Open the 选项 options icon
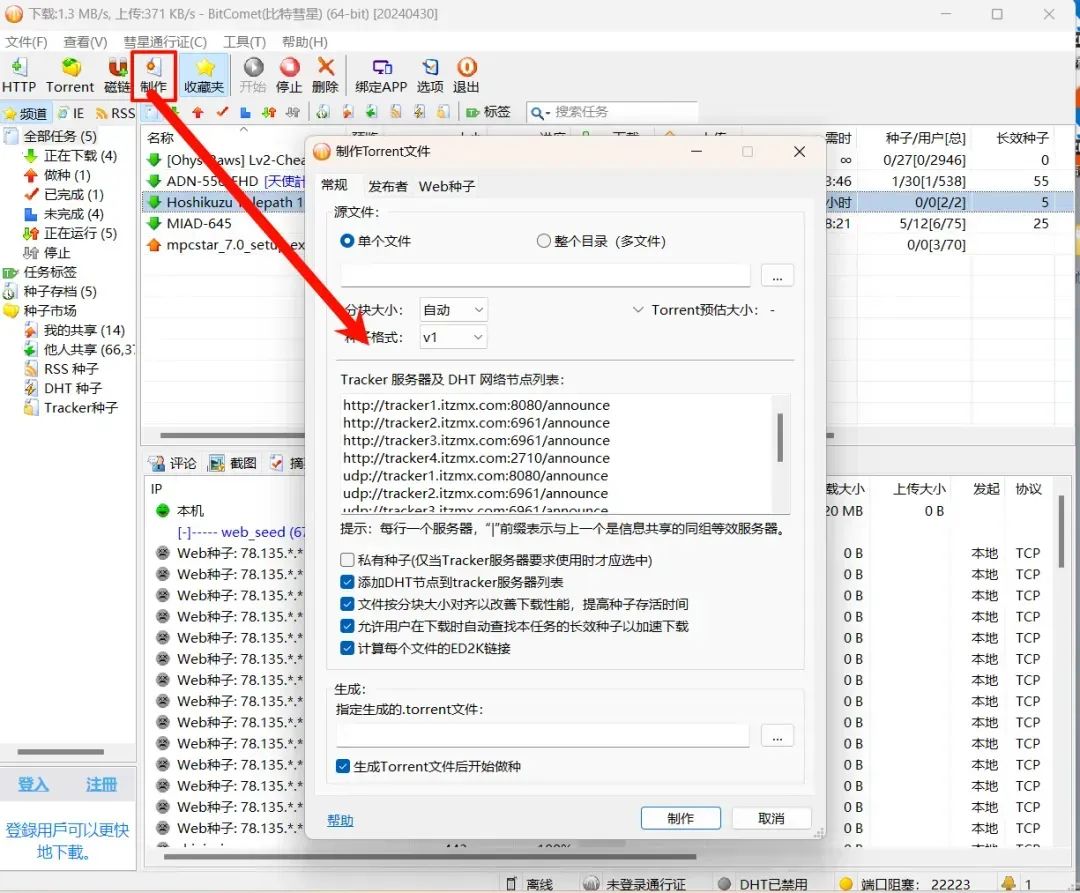 coord(430,67)
